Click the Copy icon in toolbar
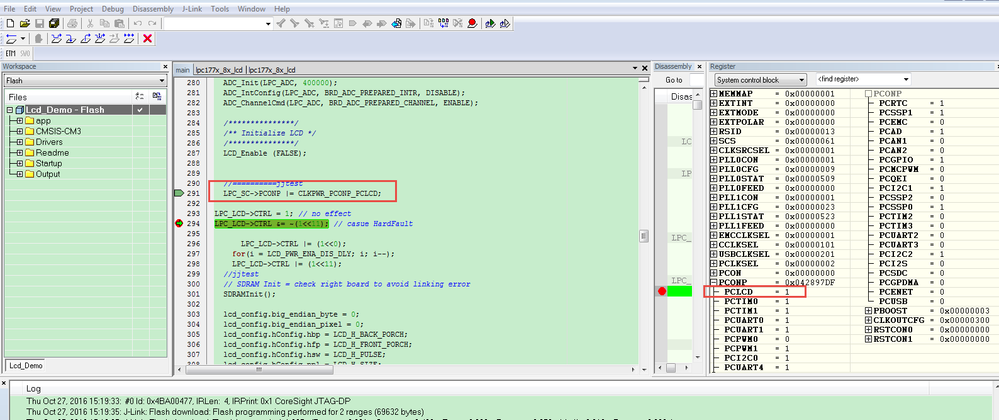999x420 pixels. click(105, 24)
